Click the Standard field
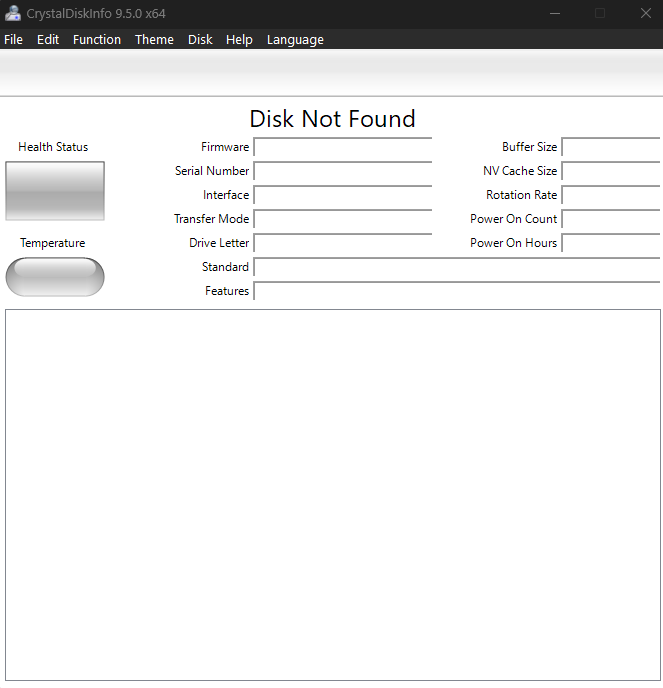This screenshot has height=688, width=663. (x=457, y=267)
